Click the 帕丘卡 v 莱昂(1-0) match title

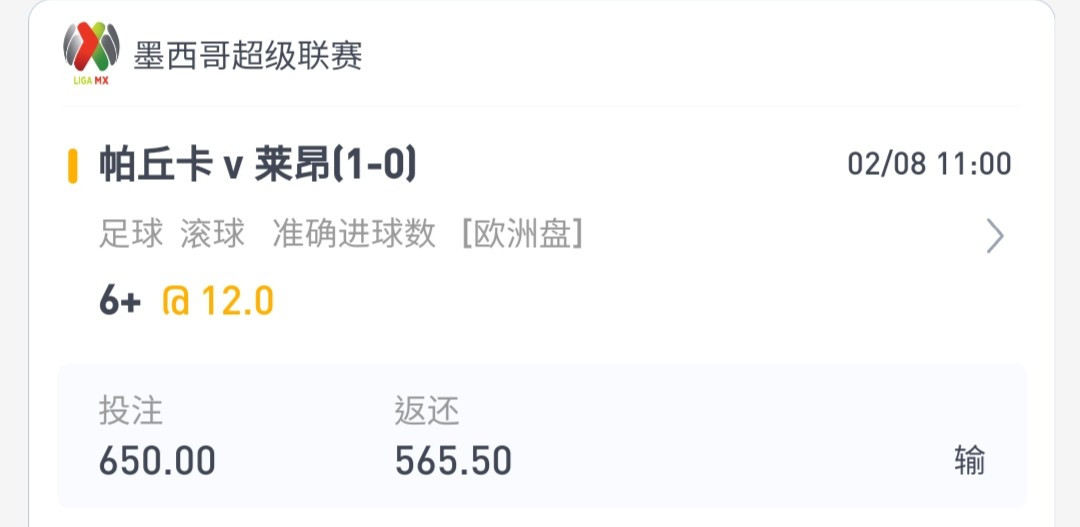click(258, 165)
